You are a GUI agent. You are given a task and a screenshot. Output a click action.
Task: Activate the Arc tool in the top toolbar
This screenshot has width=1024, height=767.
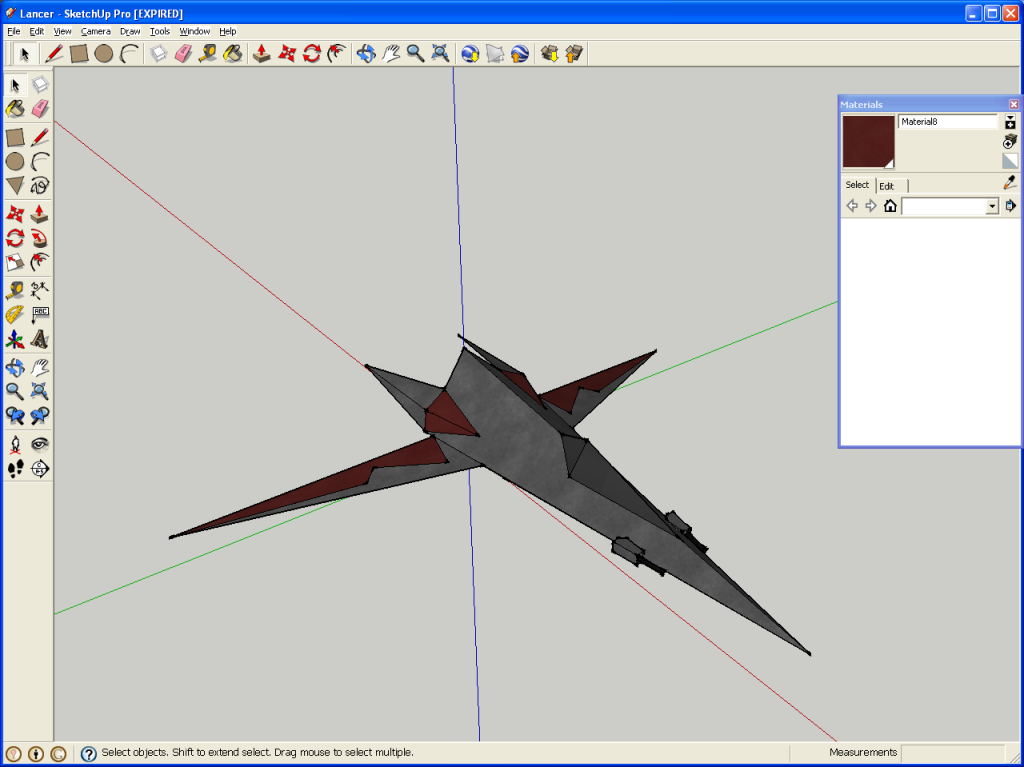129,54
